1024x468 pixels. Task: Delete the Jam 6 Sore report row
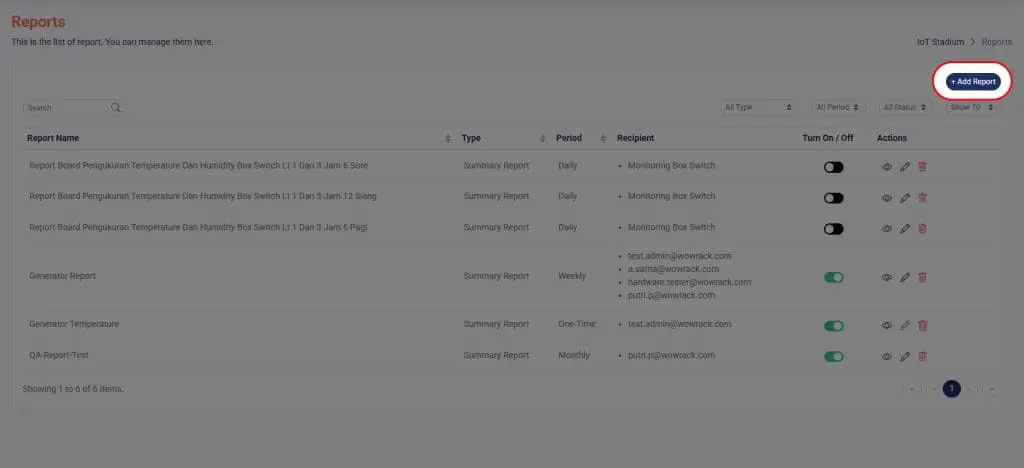pos(922,167)
